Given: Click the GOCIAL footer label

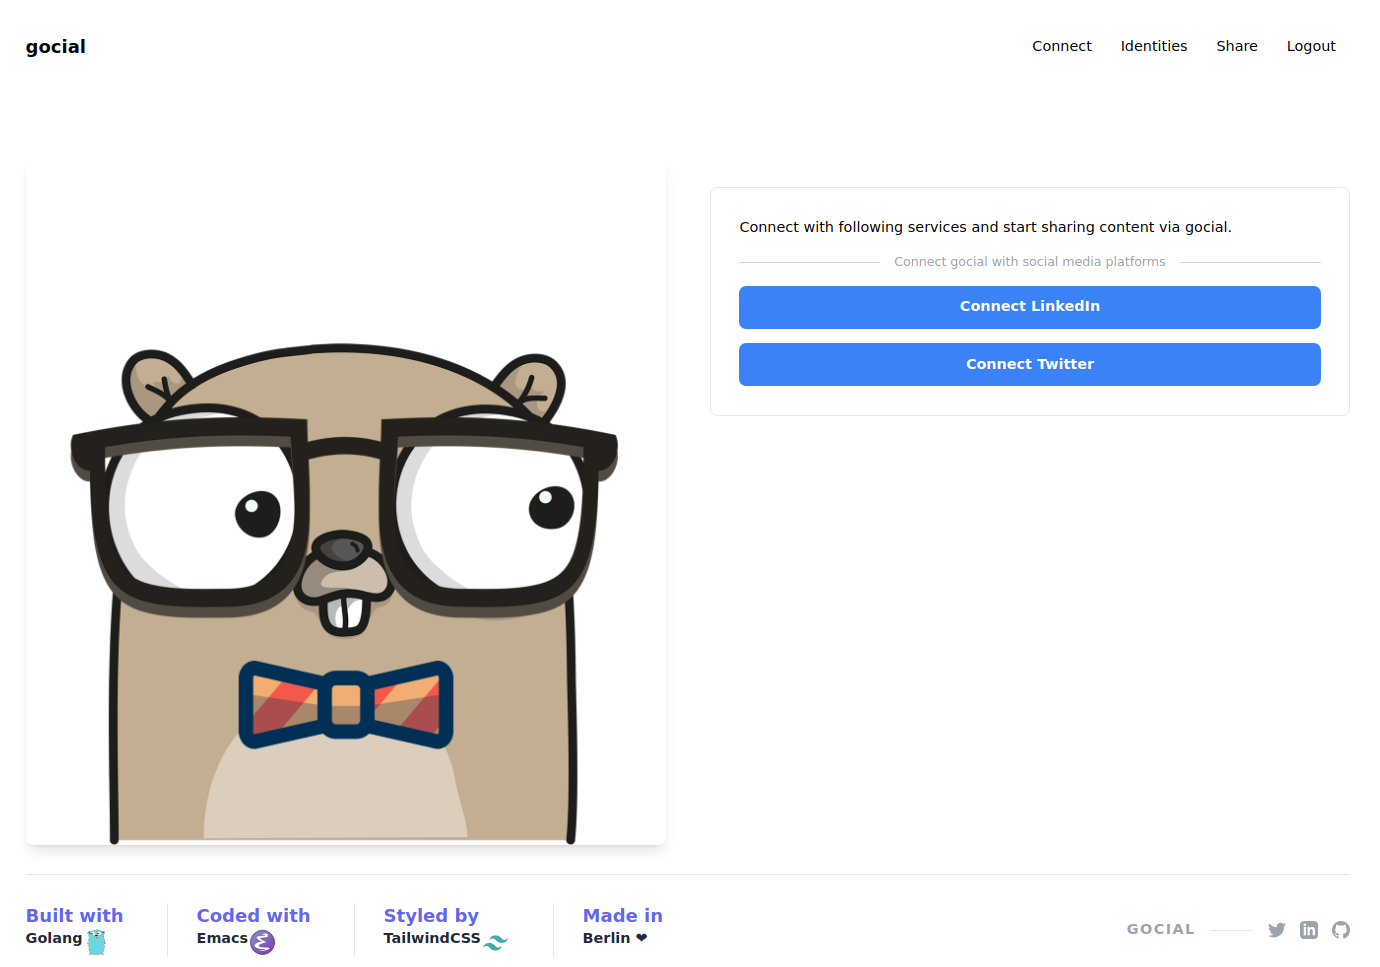Looking at the screenshot, I should coord(1161,929).
